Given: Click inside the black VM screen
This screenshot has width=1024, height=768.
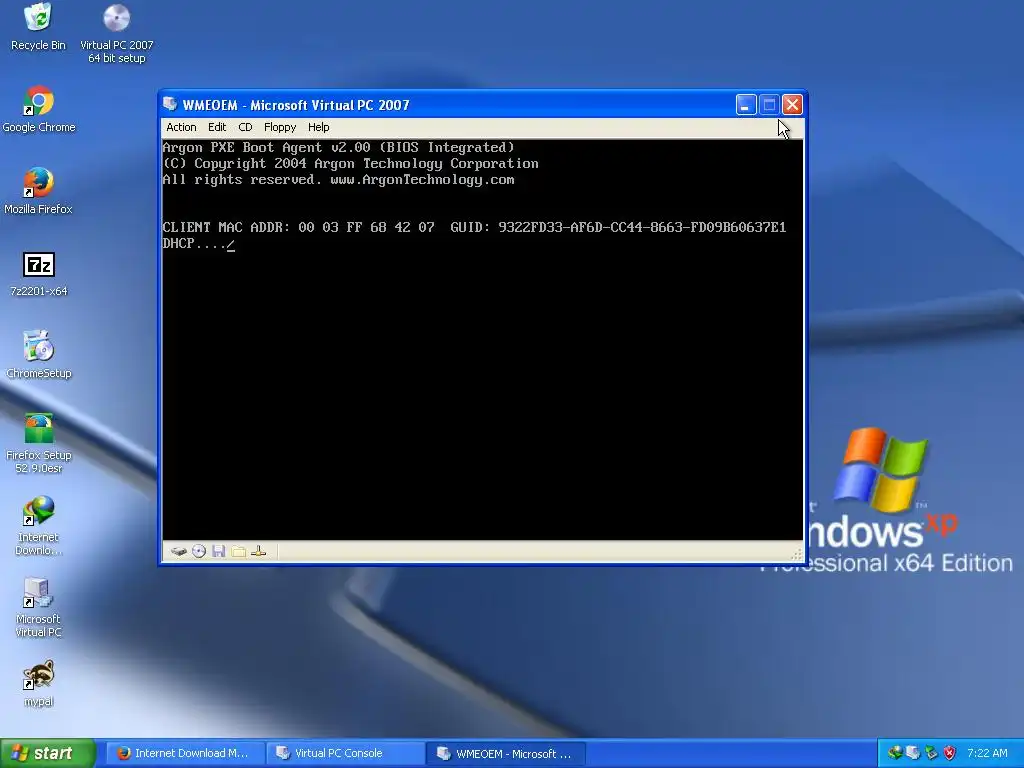Looking at the screenshot, I should (x=483, y=340).
